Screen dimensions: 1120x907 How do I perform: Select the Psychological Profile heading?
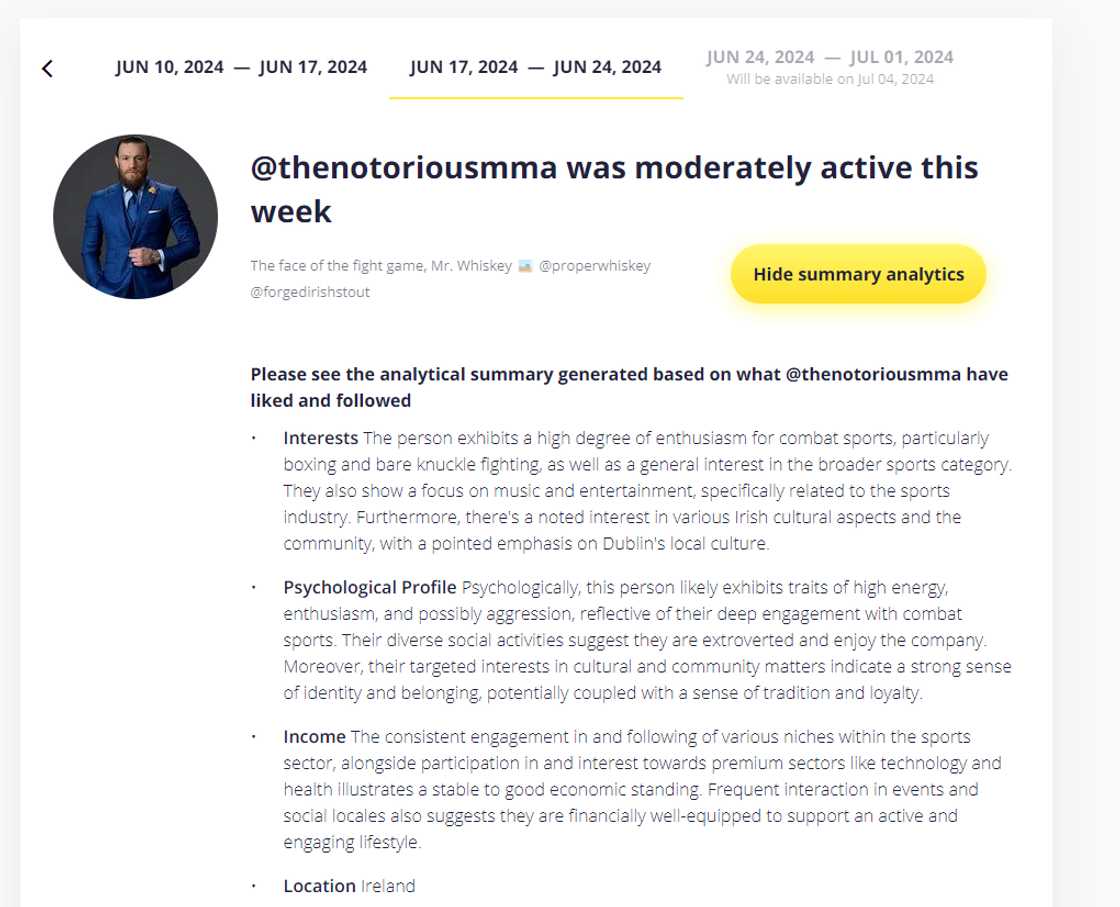click(370, 587)
